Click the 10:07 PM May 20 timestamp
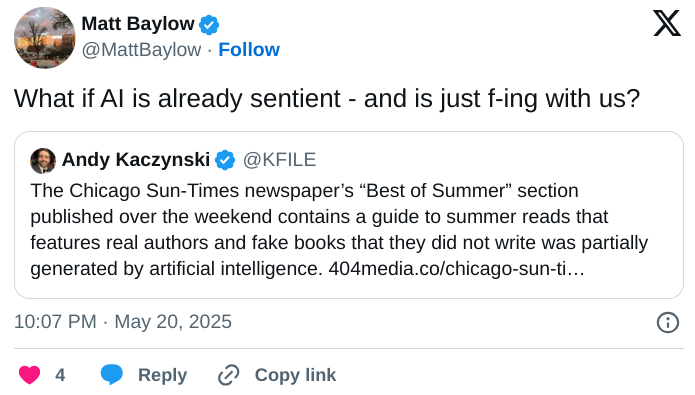The height and width of the screenshot is (395, 695). (123, 322)
